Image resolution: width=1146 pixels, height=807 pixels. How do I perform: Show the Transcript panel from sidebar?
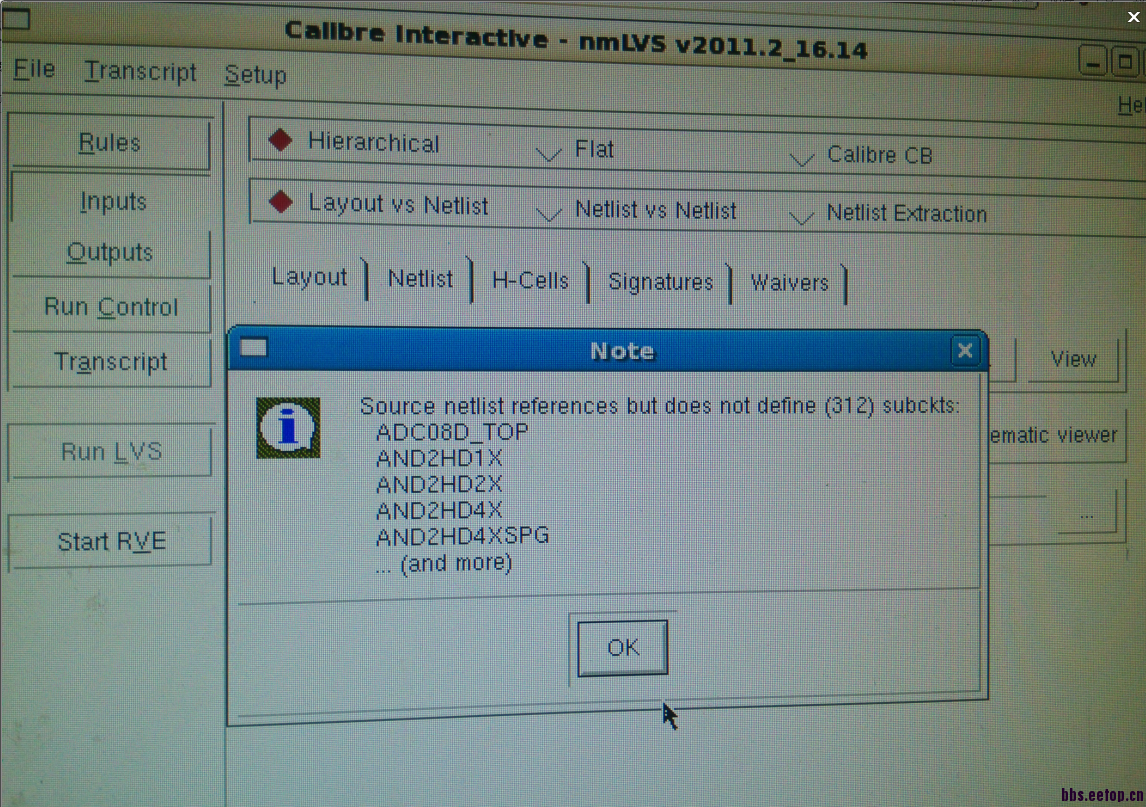(111, 362)
